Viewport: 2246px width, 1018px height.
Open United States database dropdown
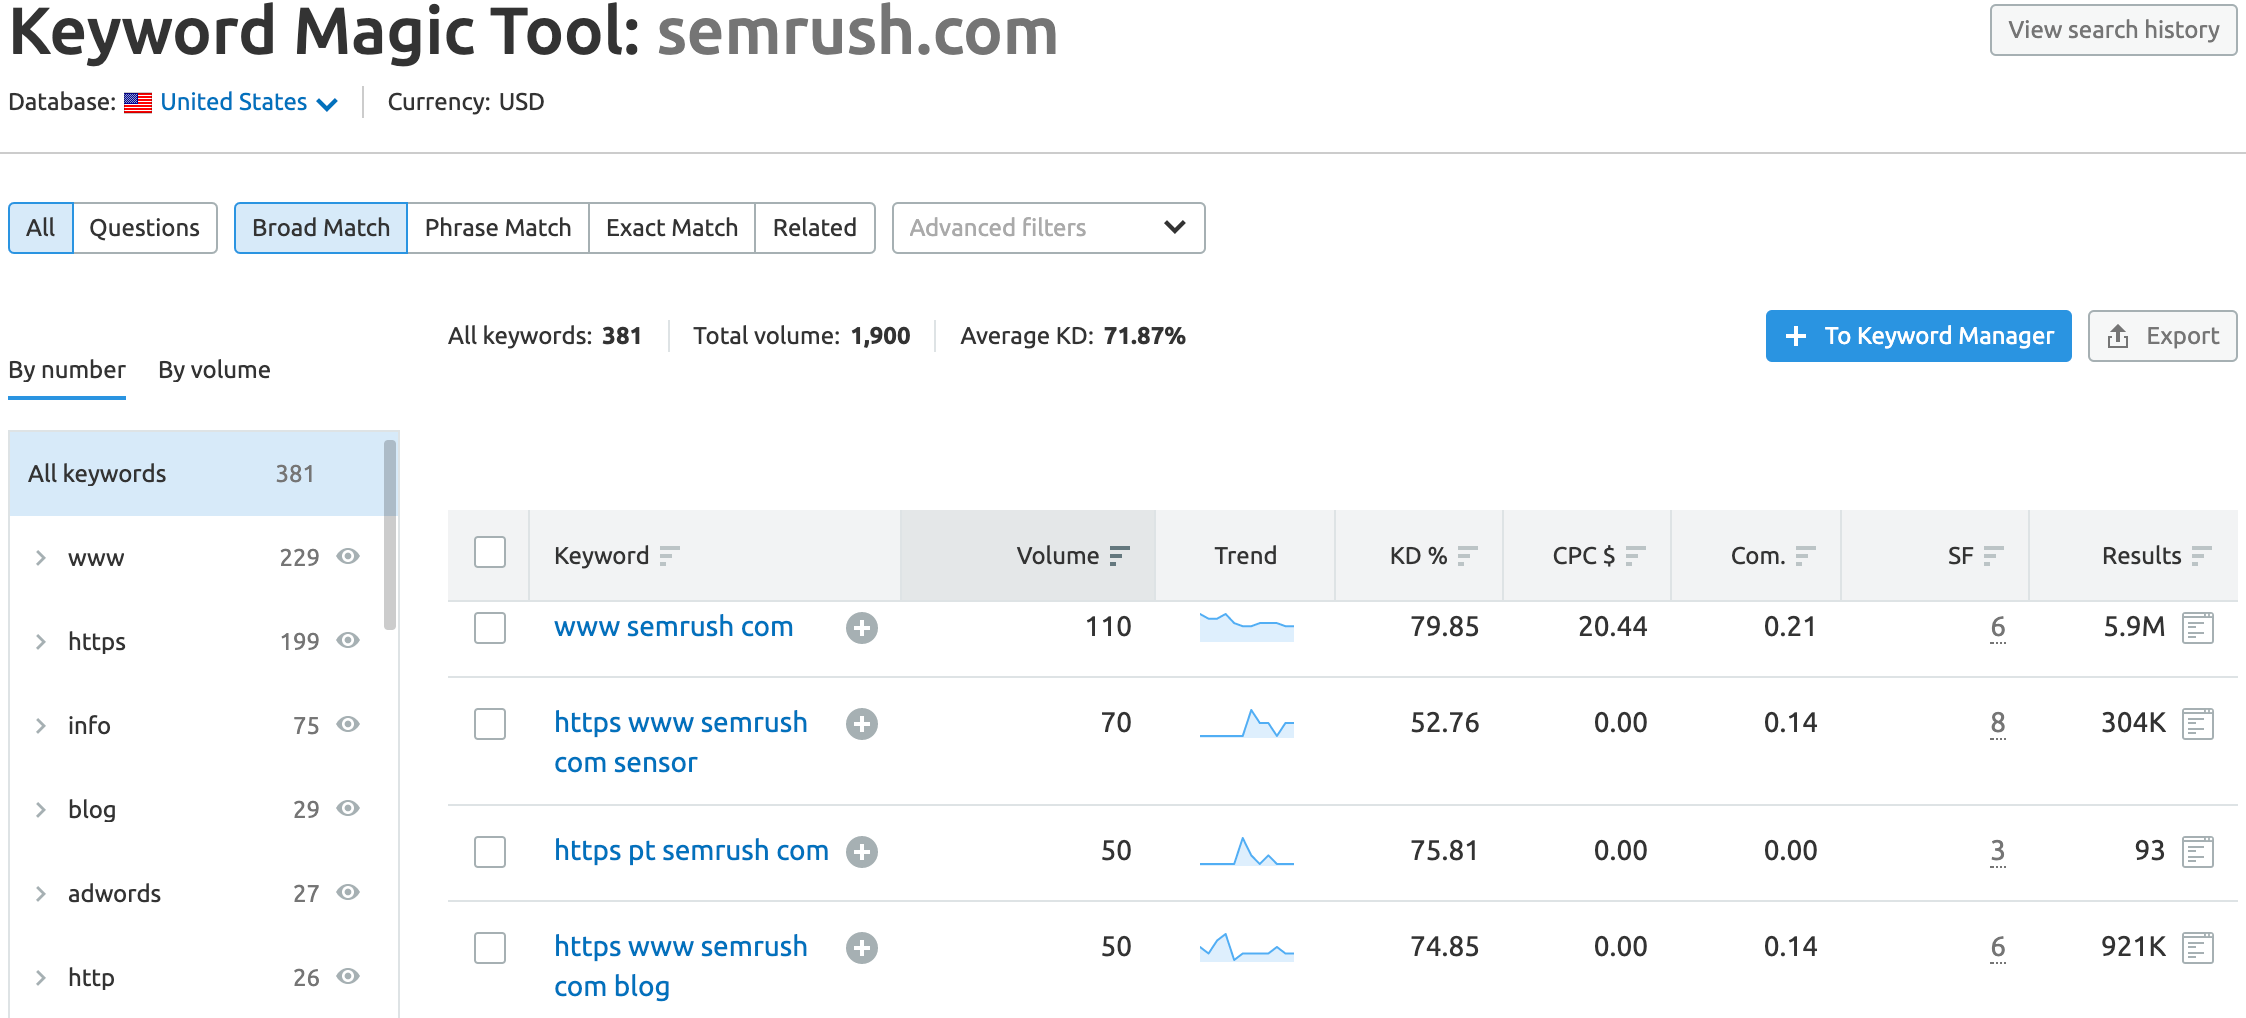click(249, 102)
